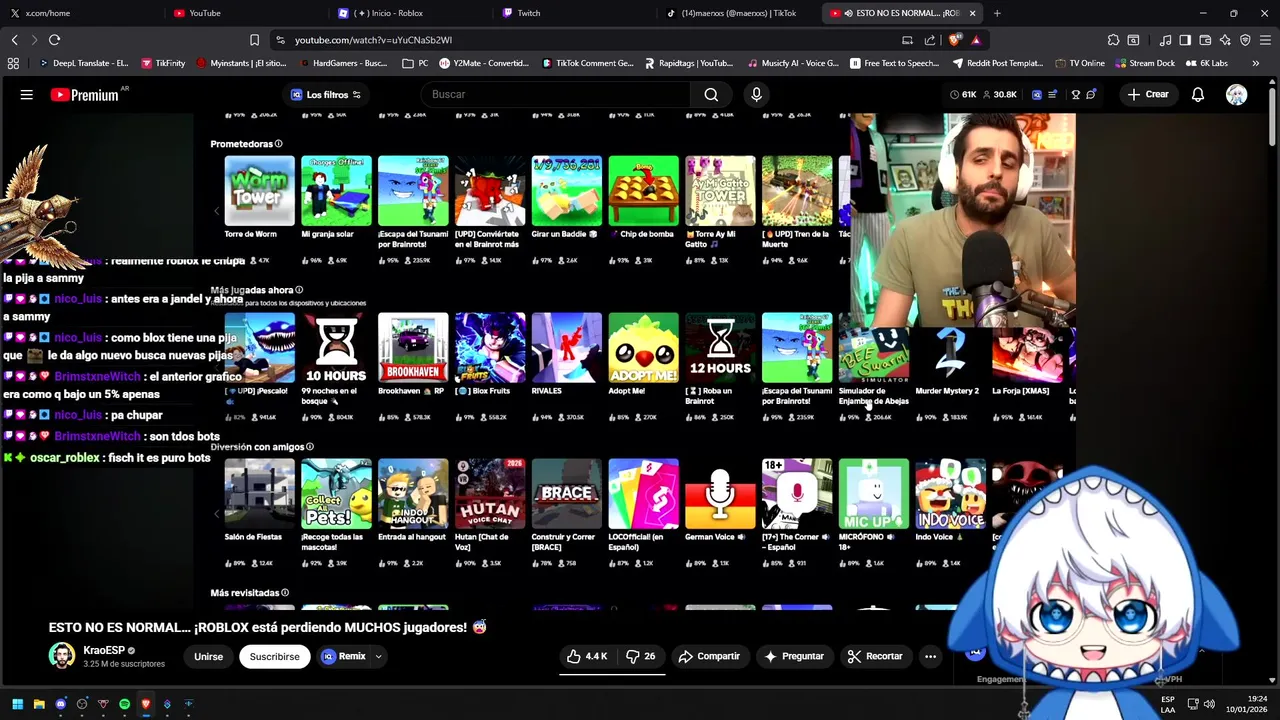Click the Preguntar button
The width and height of the screenshot is (1280, 720).
794,657
